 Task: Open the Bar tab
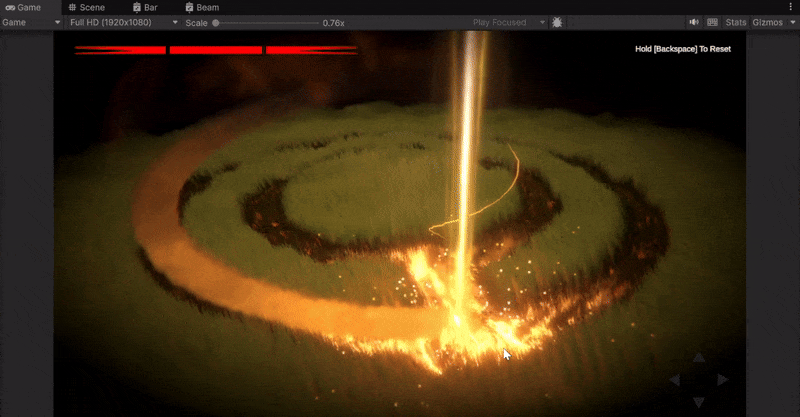click(x=145, y=7)
